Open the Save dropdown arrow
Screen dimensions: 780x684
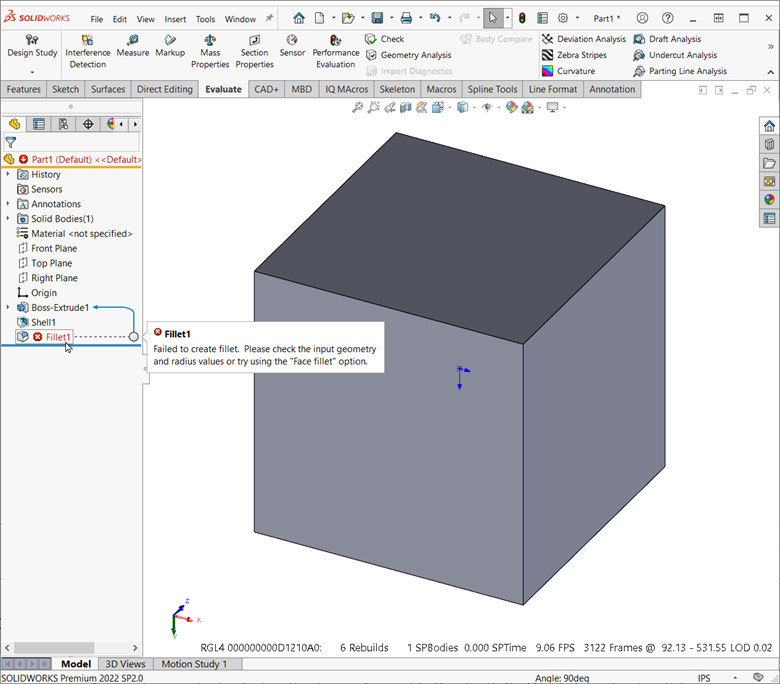(391, 18)
